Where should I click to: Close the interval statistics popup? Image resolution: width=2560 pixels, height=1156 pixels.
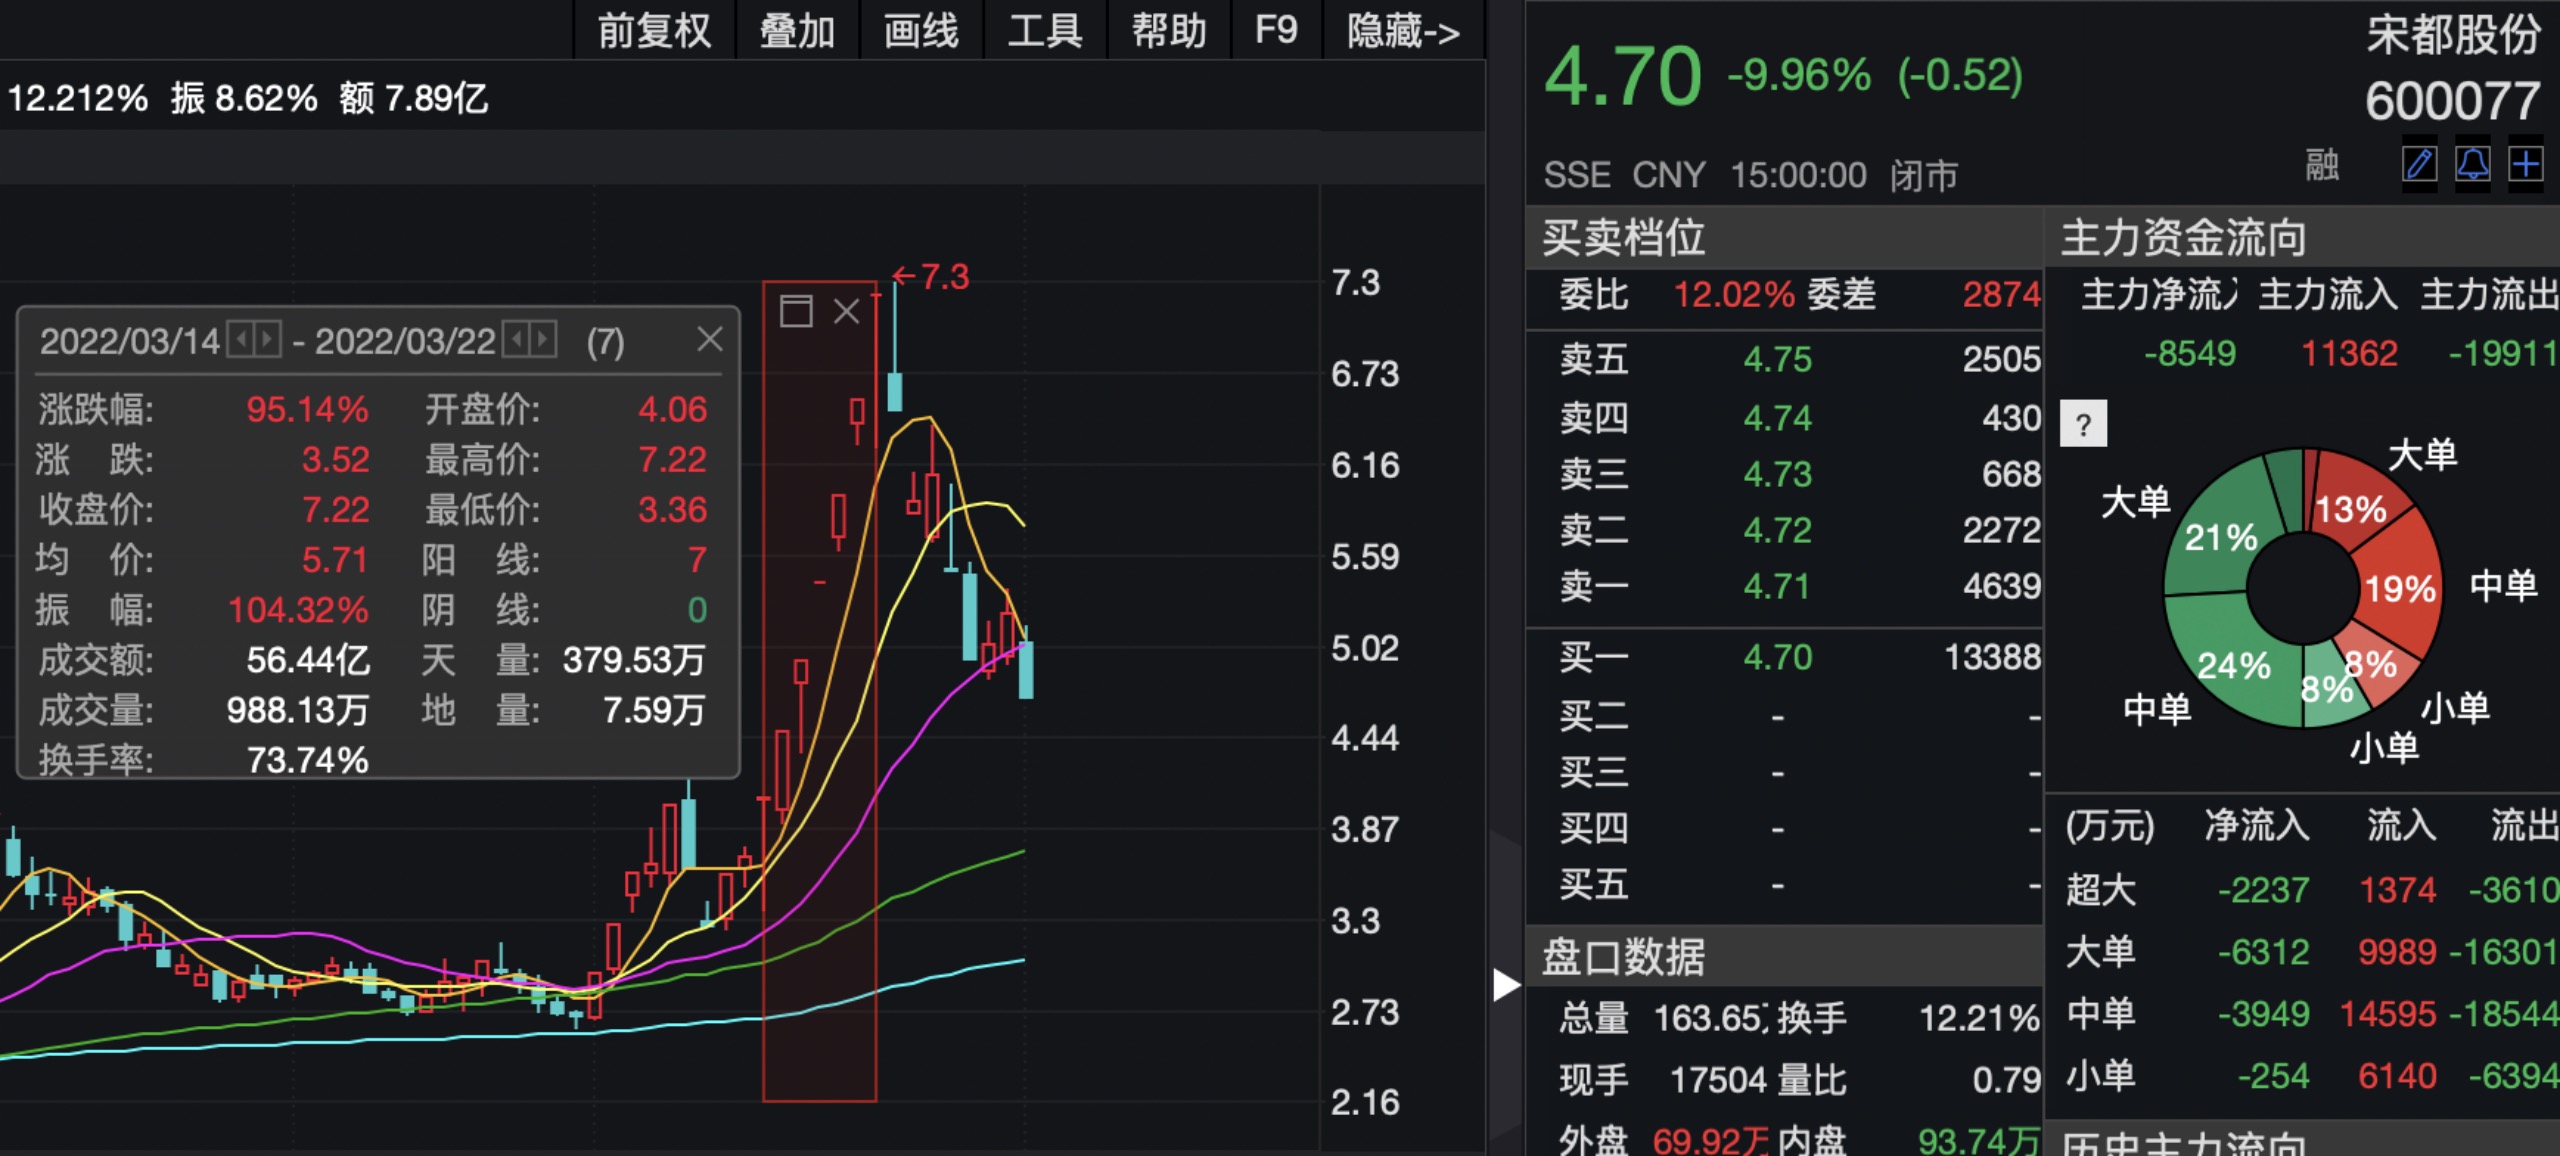(x=709, y=340)
